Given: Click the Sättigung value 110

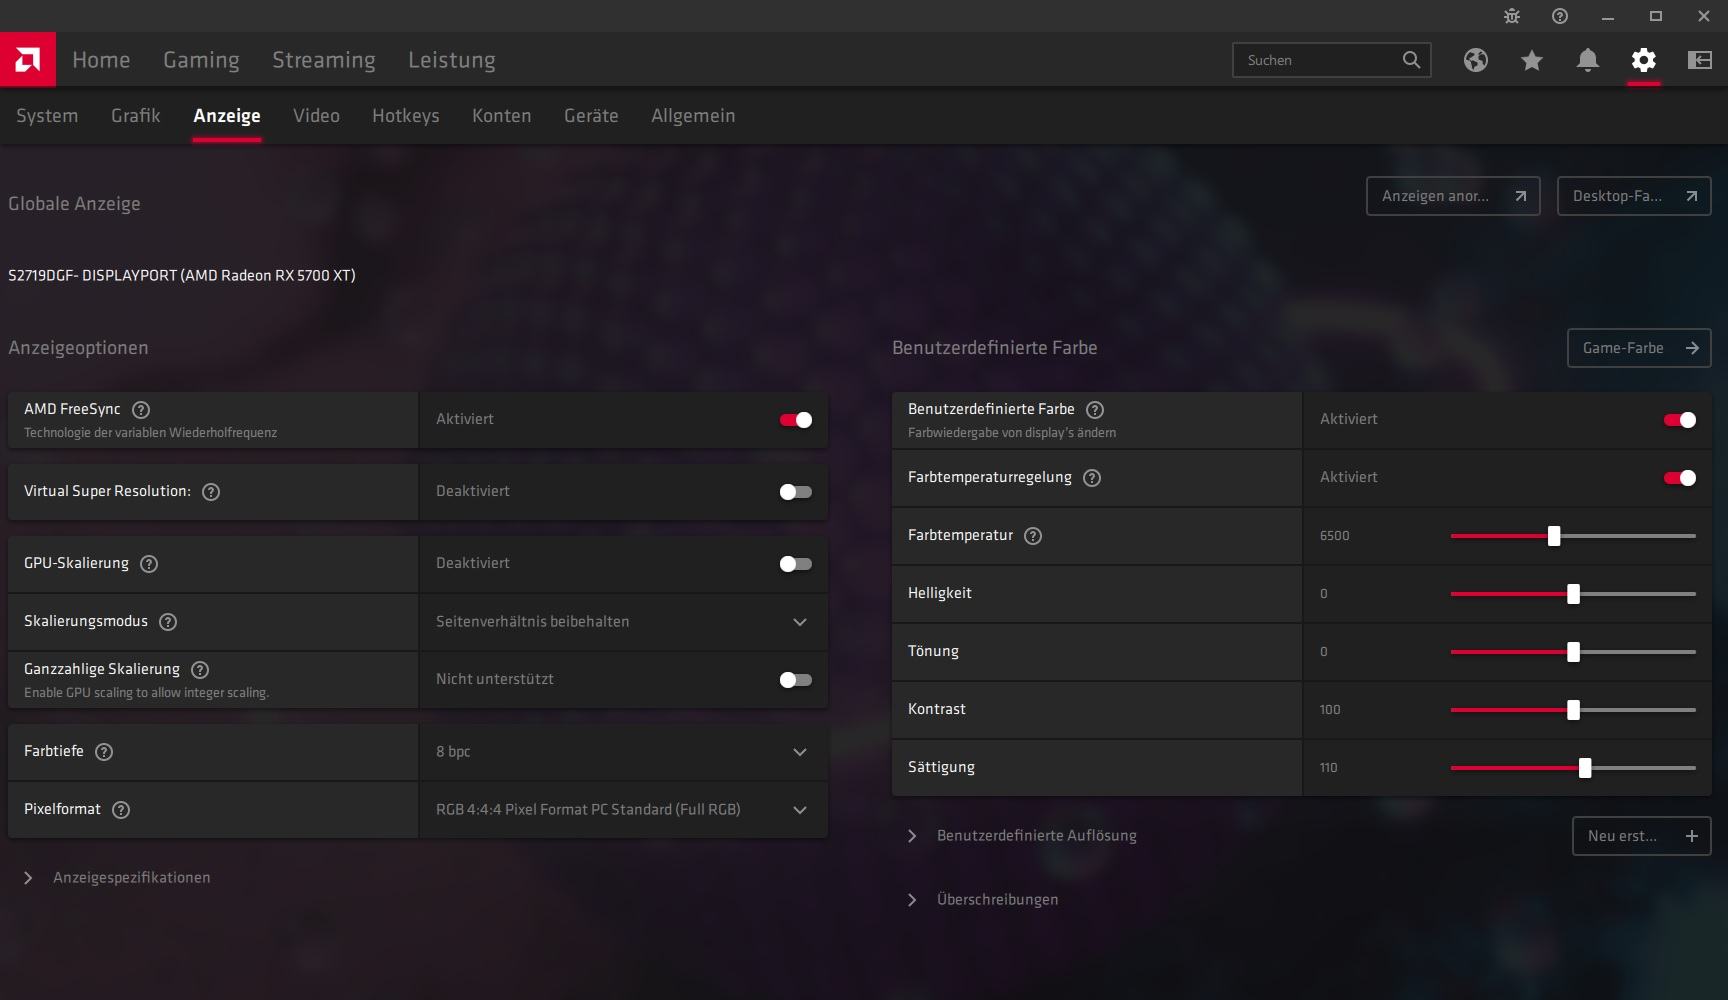Looking at the screenshot, I should tap(1328, 768).
